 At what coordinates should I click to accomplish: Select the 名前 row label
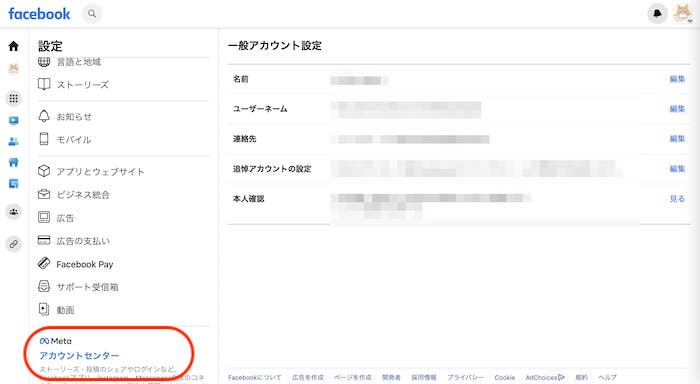(241, 79)
